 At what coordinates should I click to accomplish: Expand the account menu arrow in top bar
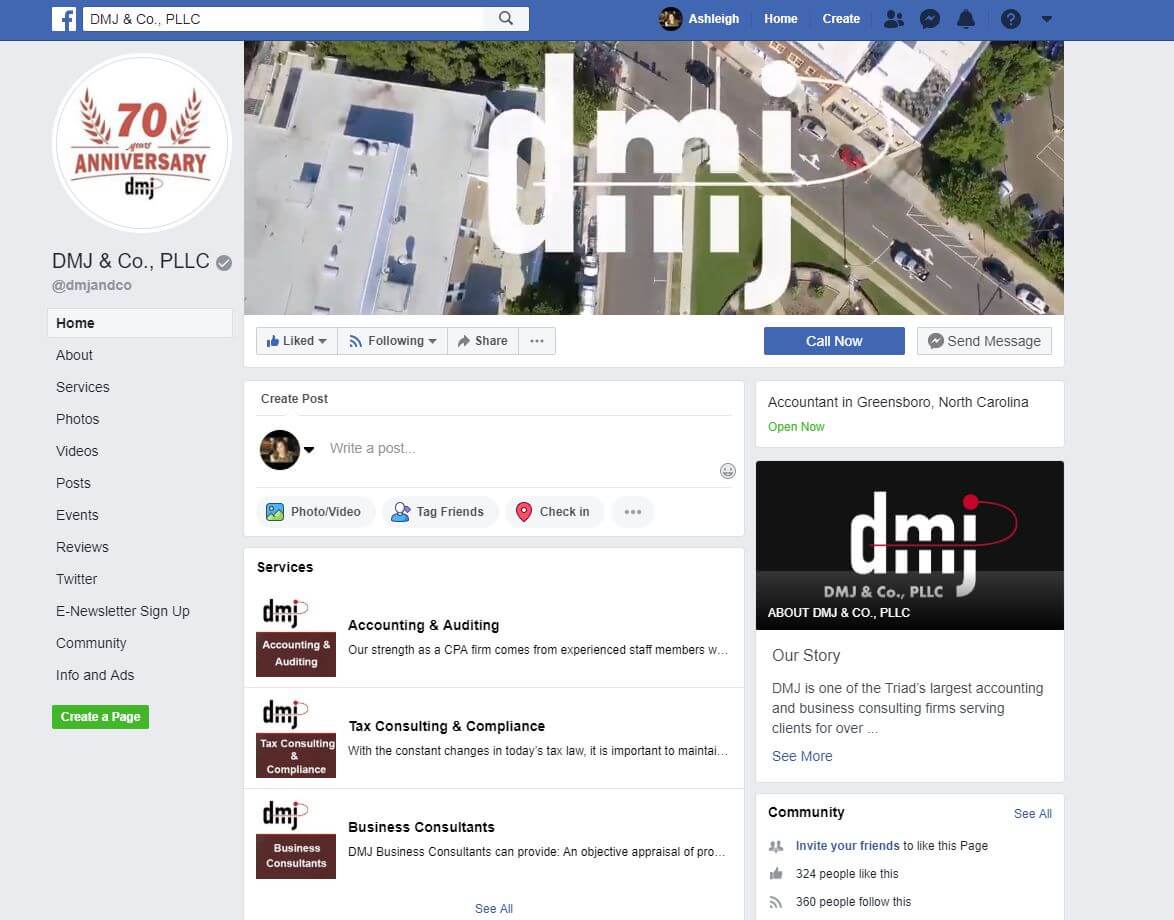coord(1047,19)
